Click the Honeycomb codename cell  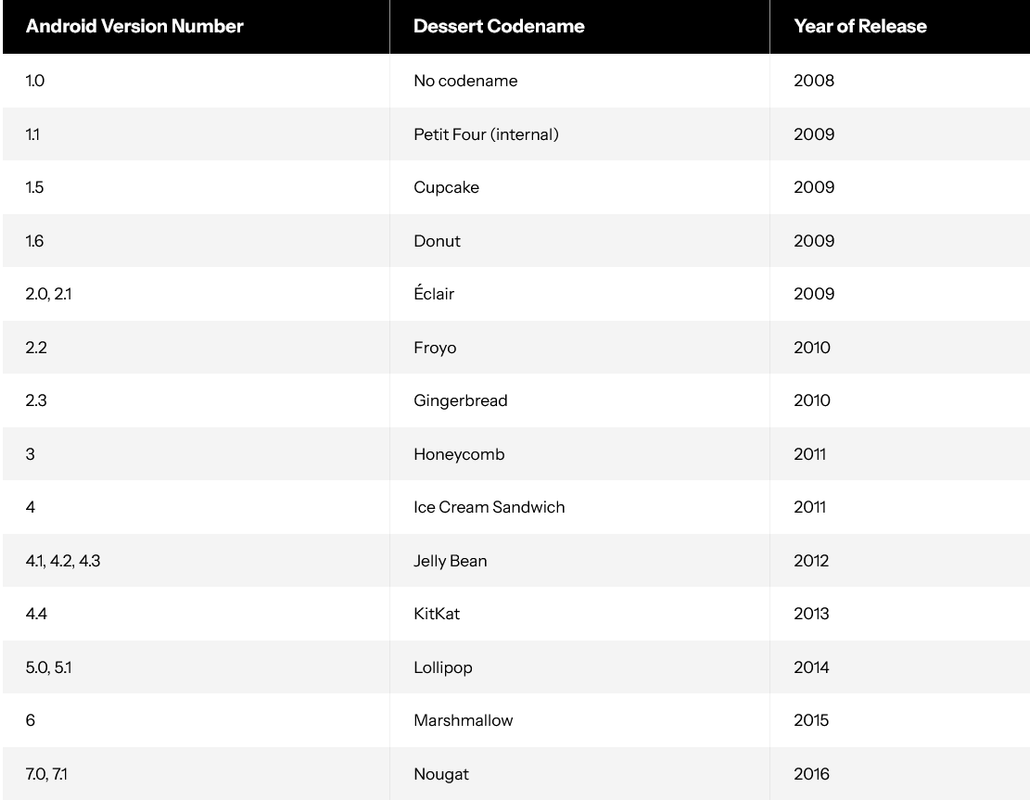tap(579, 454)
